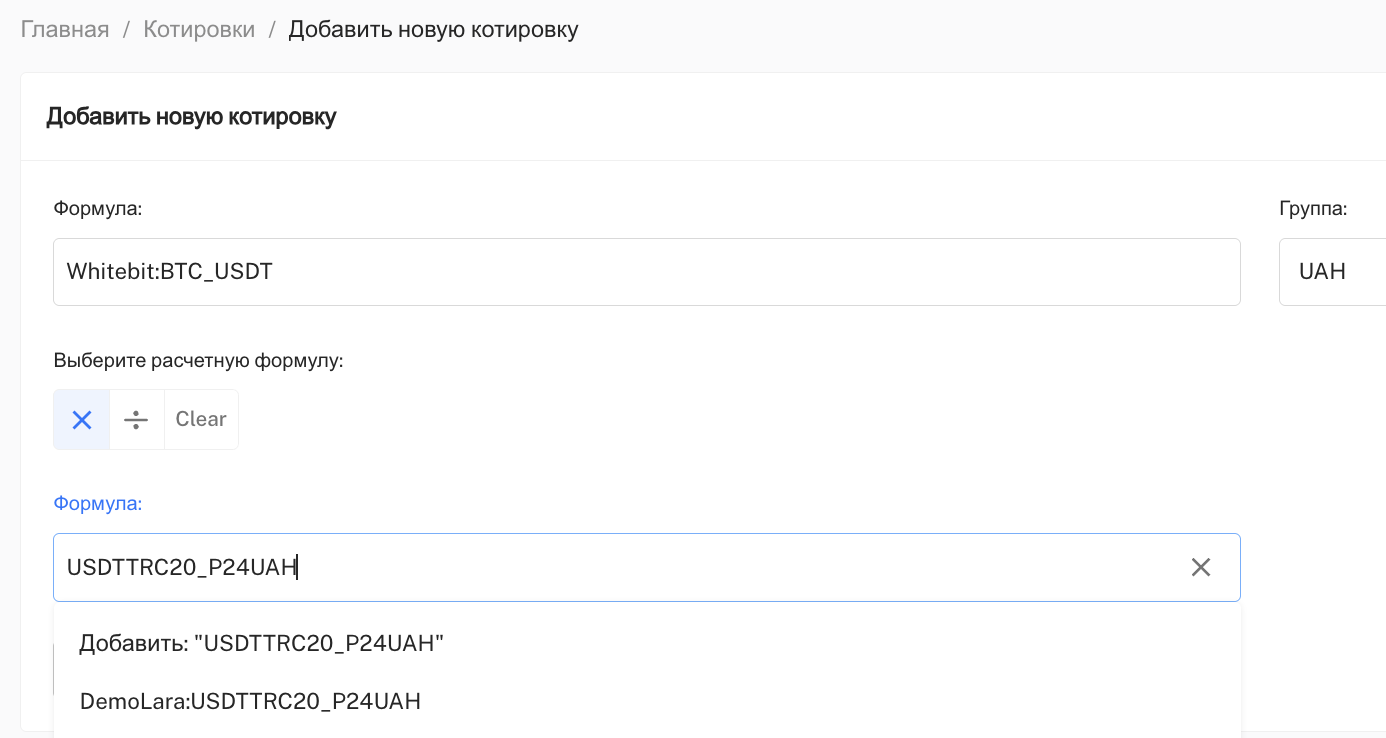The width and height of the screenshot is (1386, 738).
Task: Select the division operator icon
Action: tap(136, 420)
